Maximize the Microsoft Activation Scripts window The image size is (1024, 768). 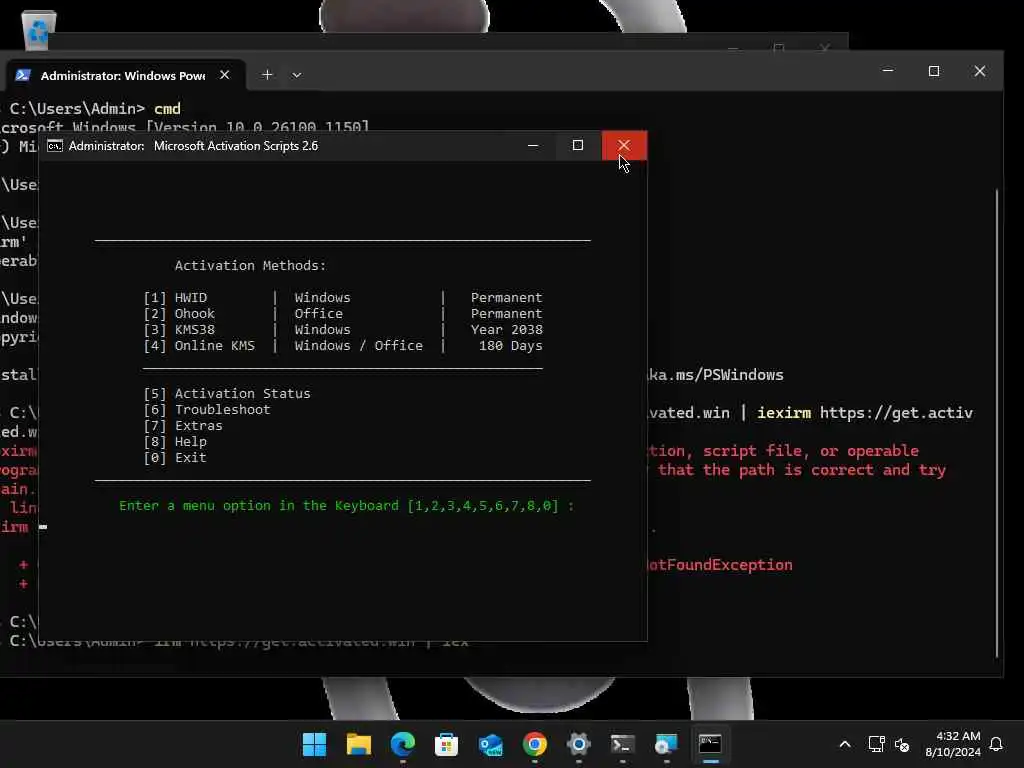pyautogui.click(x=578, y=146)
